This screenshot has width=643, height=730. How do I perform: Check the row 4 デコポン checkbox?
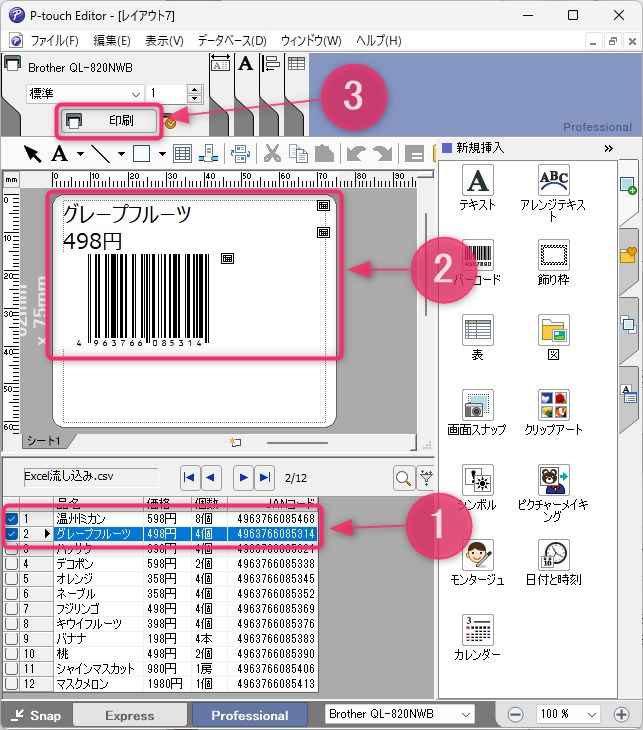(11, 564)
